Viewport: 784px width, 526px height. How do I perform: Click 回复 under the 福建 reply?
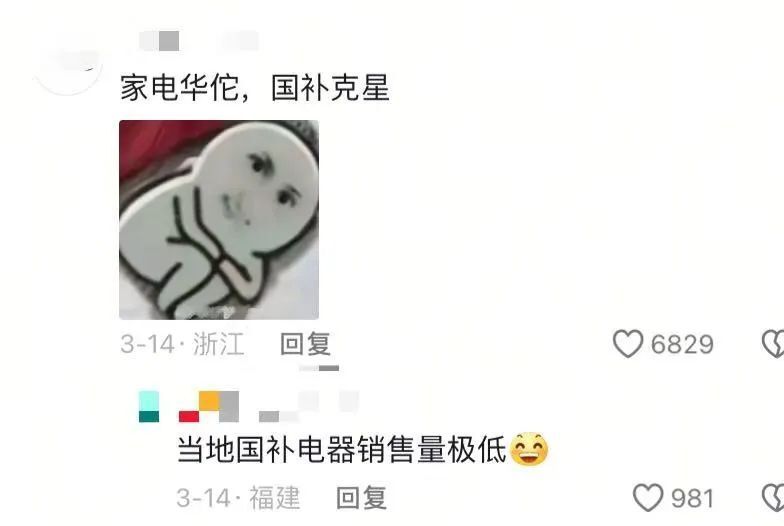coord(361,498)
